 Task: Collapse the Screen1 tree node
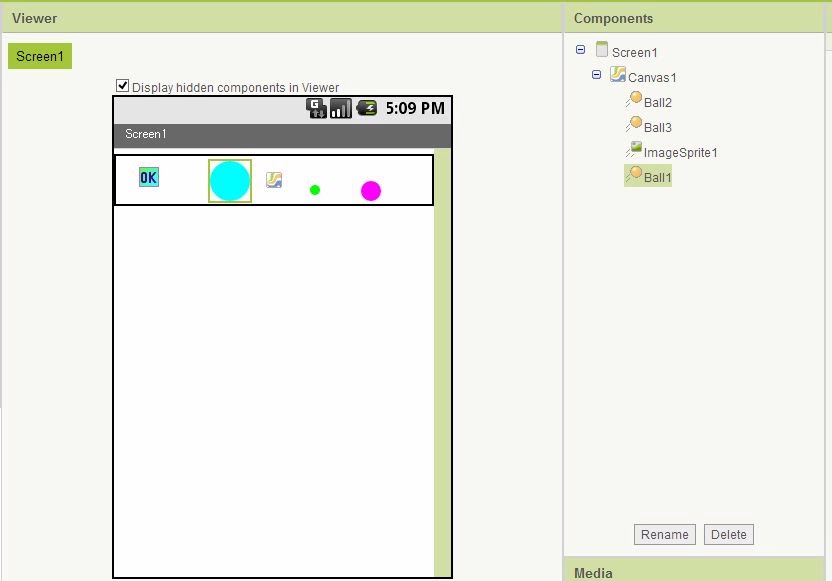point(581,50)
